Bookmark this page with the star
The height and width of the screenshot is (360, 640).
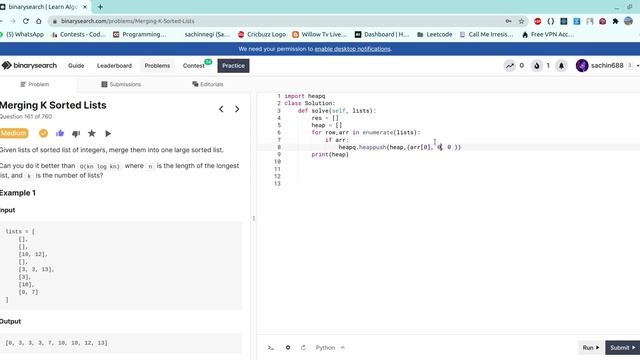click(521, 21)
